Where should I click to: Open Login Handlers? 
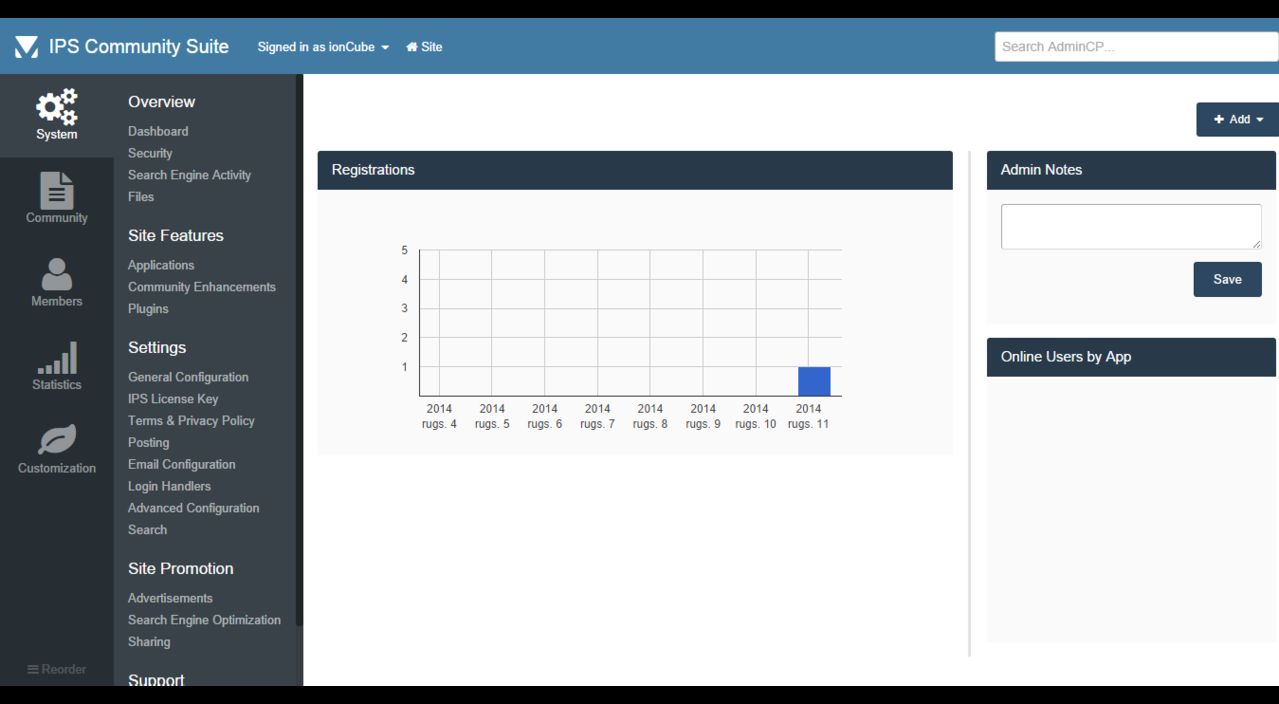coord(169,487)
